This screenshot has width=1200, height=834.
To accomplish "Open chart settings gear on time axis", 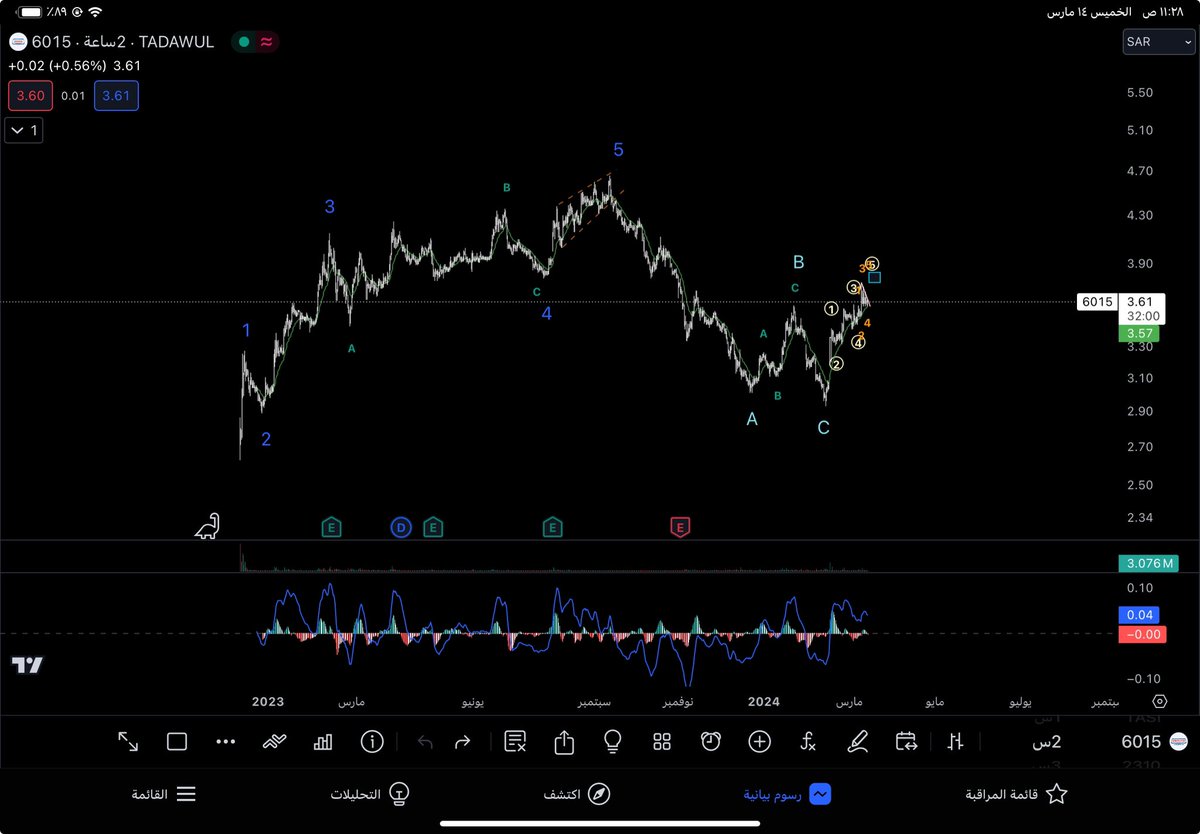I will pyautogui.click(x=1160, y=702).
